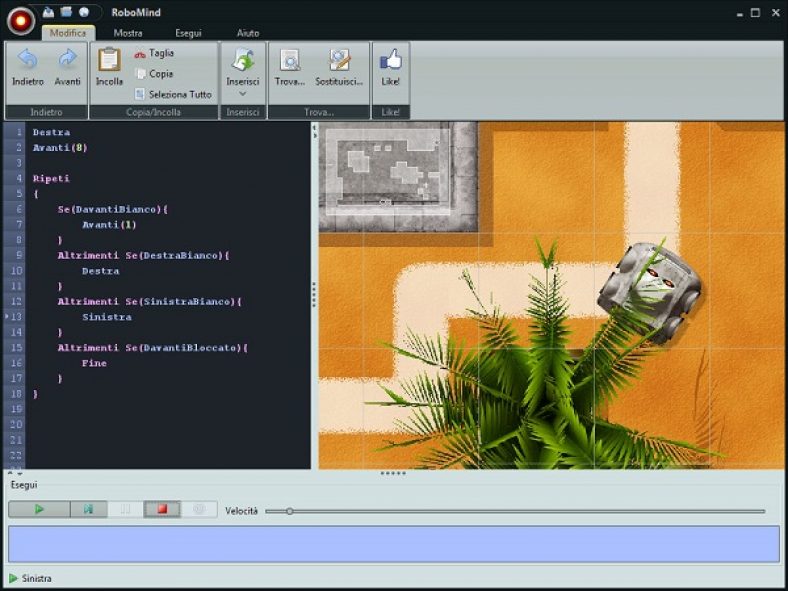Switch to the Mostra ribbon tab
The width and height of the screenshot is (788, 591).
127,33
